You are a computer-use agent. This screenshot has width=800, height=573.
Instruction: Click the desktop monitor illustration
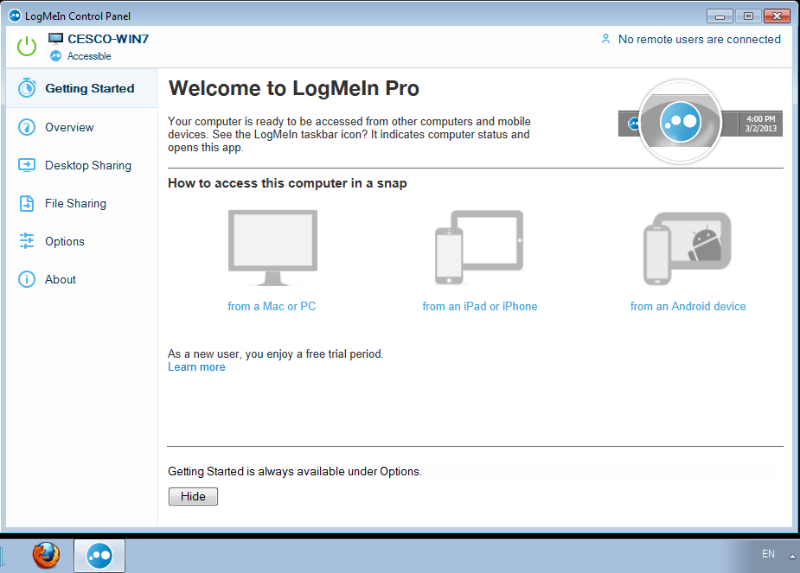272,247
